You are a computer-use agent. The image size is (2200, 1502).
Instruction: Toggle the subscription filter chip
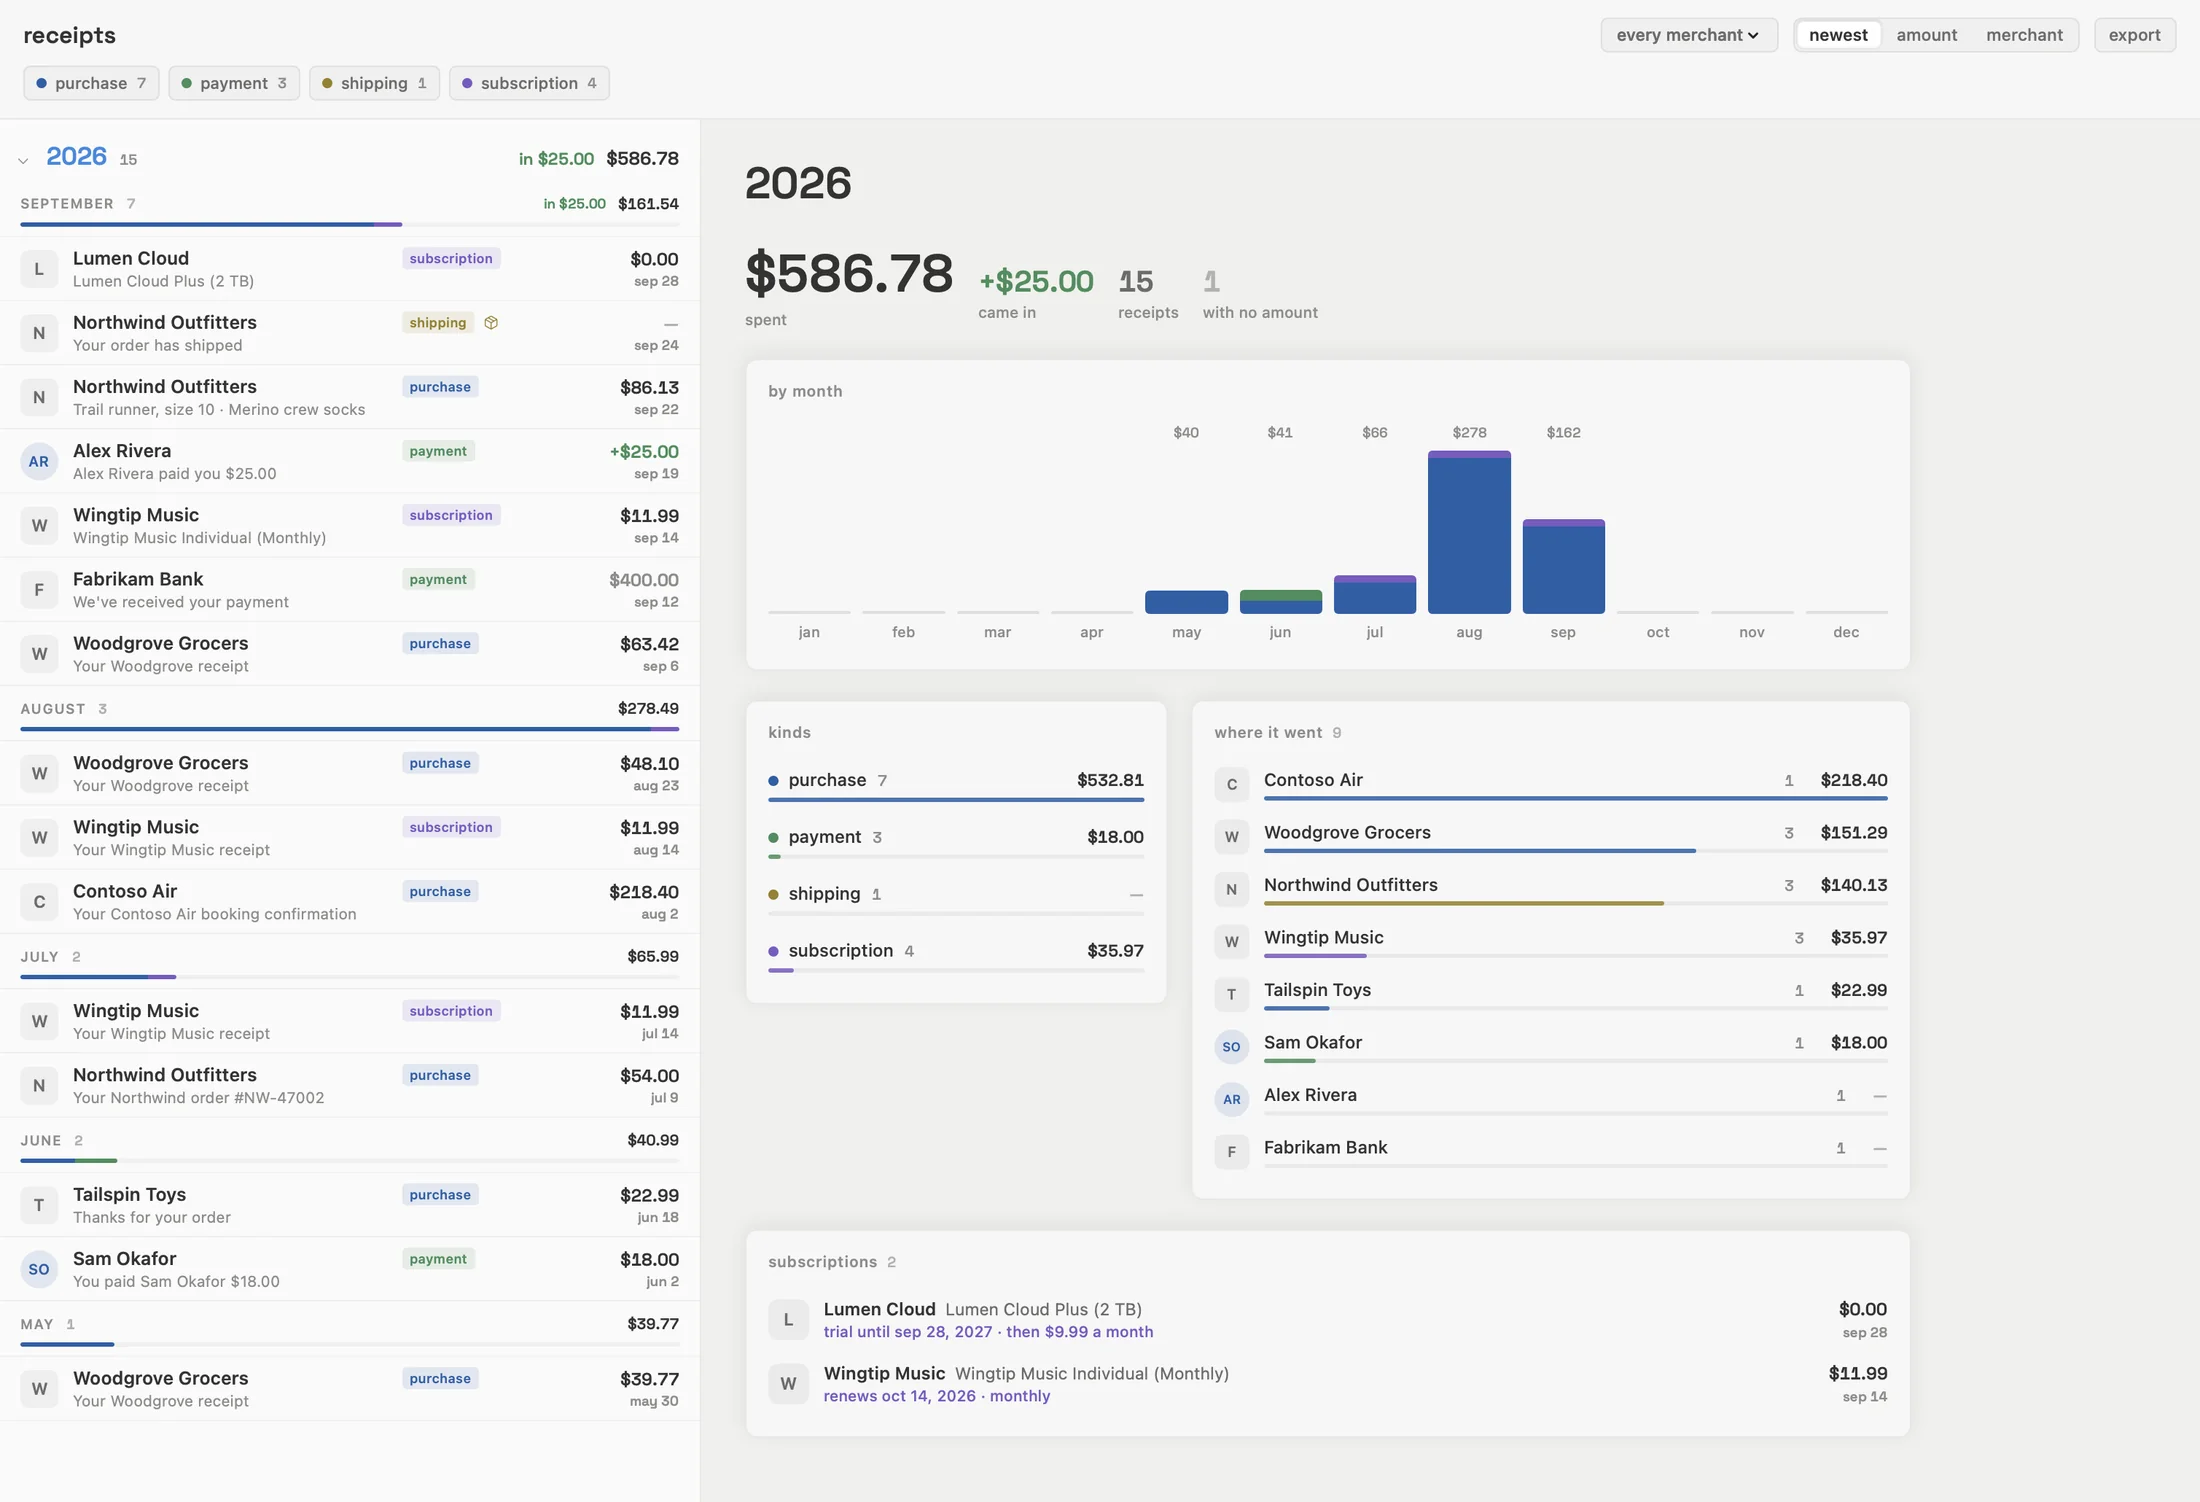[529, 83]
